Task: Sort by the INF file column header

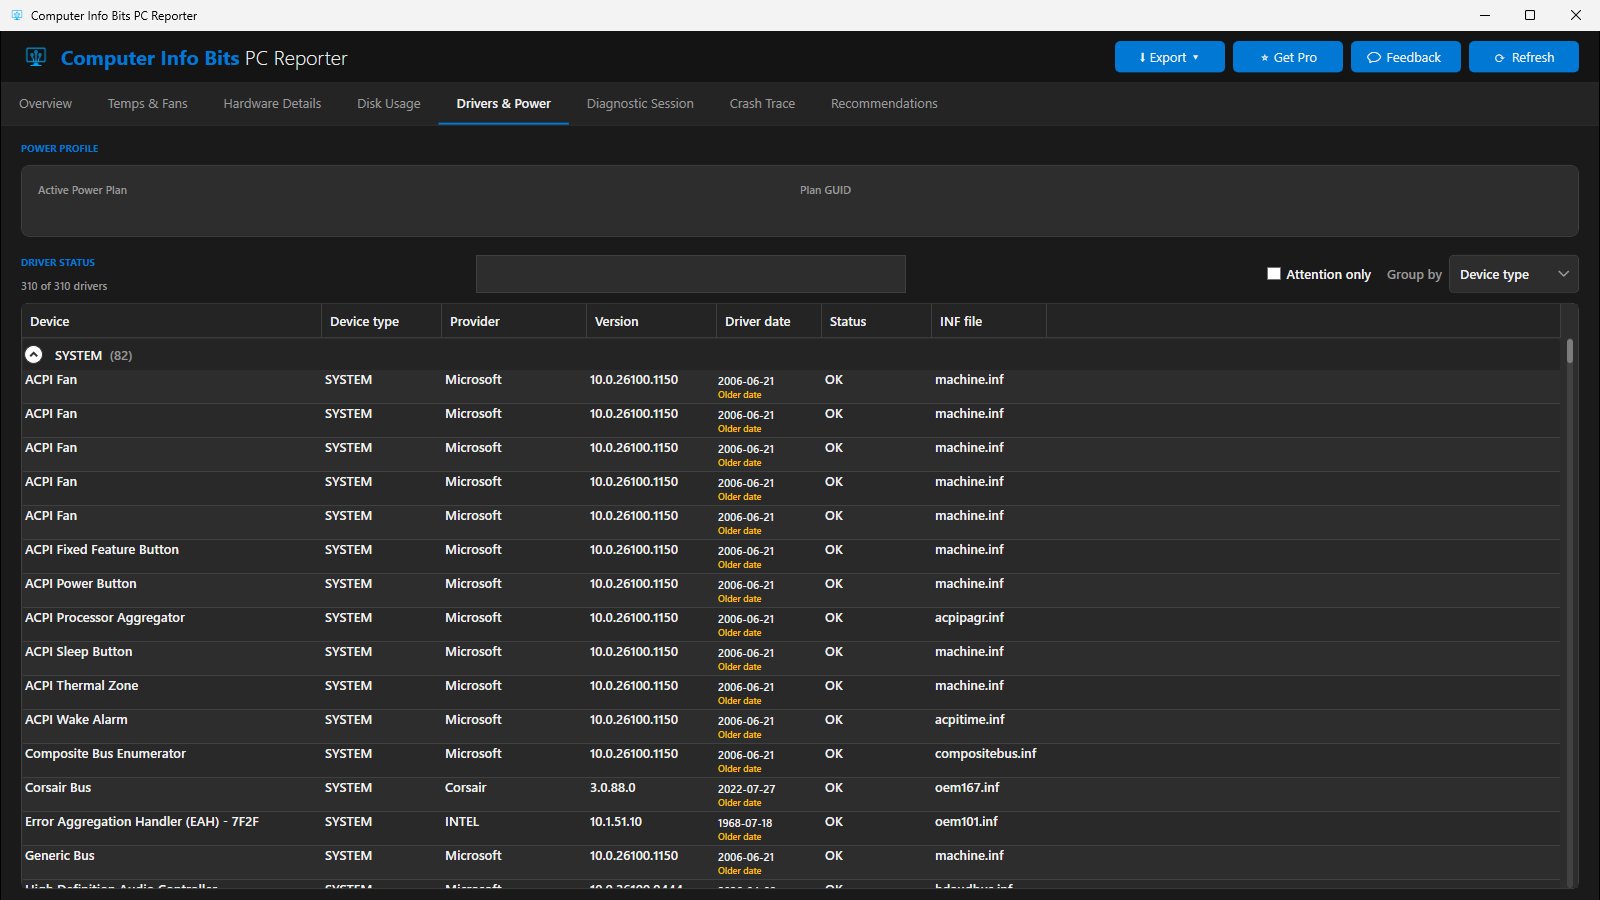Action: click(x=989, y=321)
